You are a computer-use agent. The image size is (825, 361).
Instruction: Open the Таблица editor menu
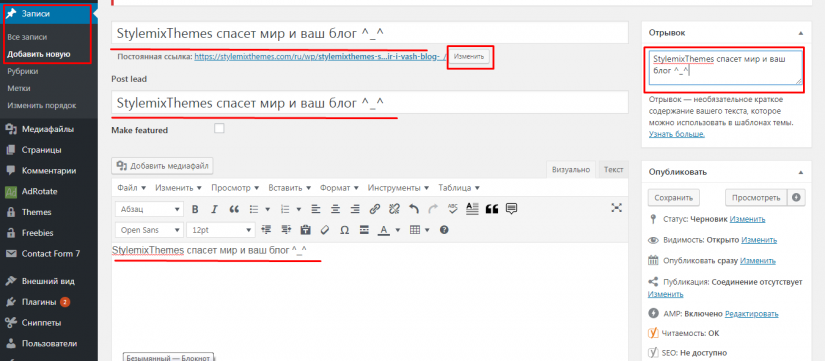tap(459, 188)
